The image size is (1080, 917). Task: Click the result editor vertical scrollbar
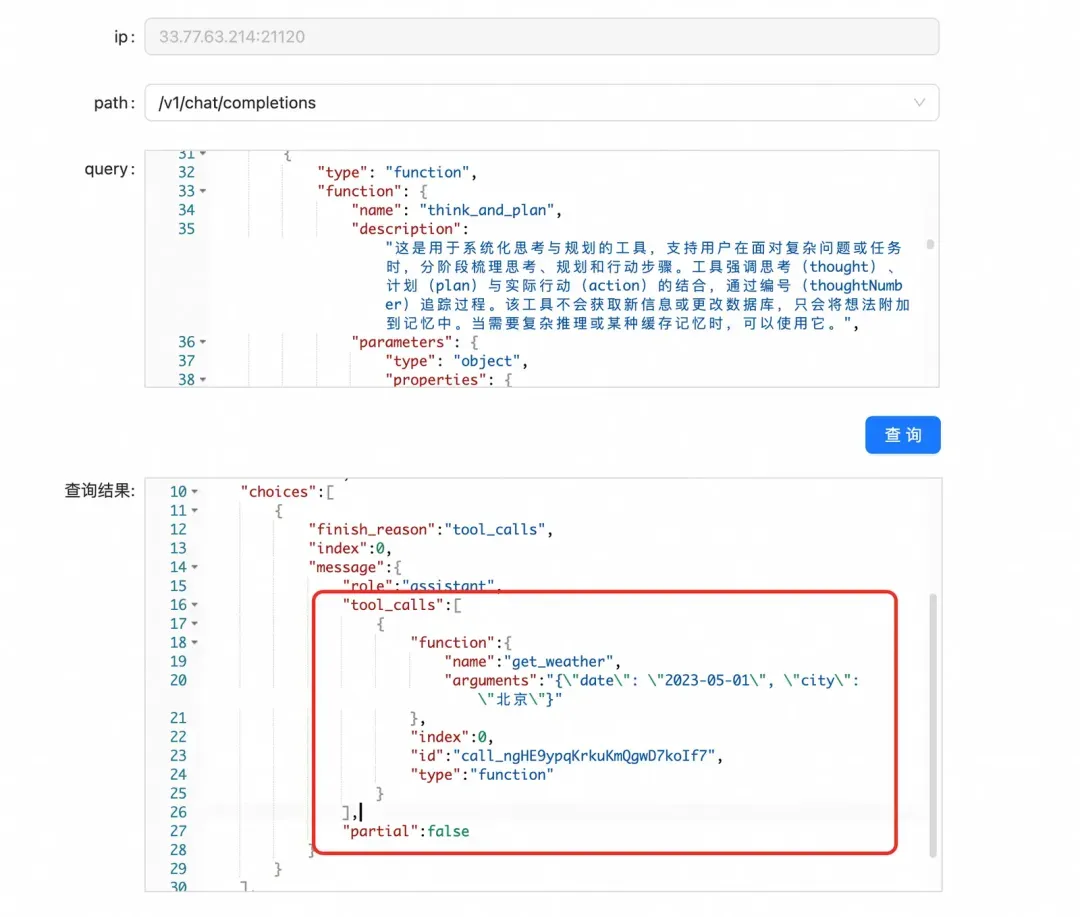tap(933, 720)
